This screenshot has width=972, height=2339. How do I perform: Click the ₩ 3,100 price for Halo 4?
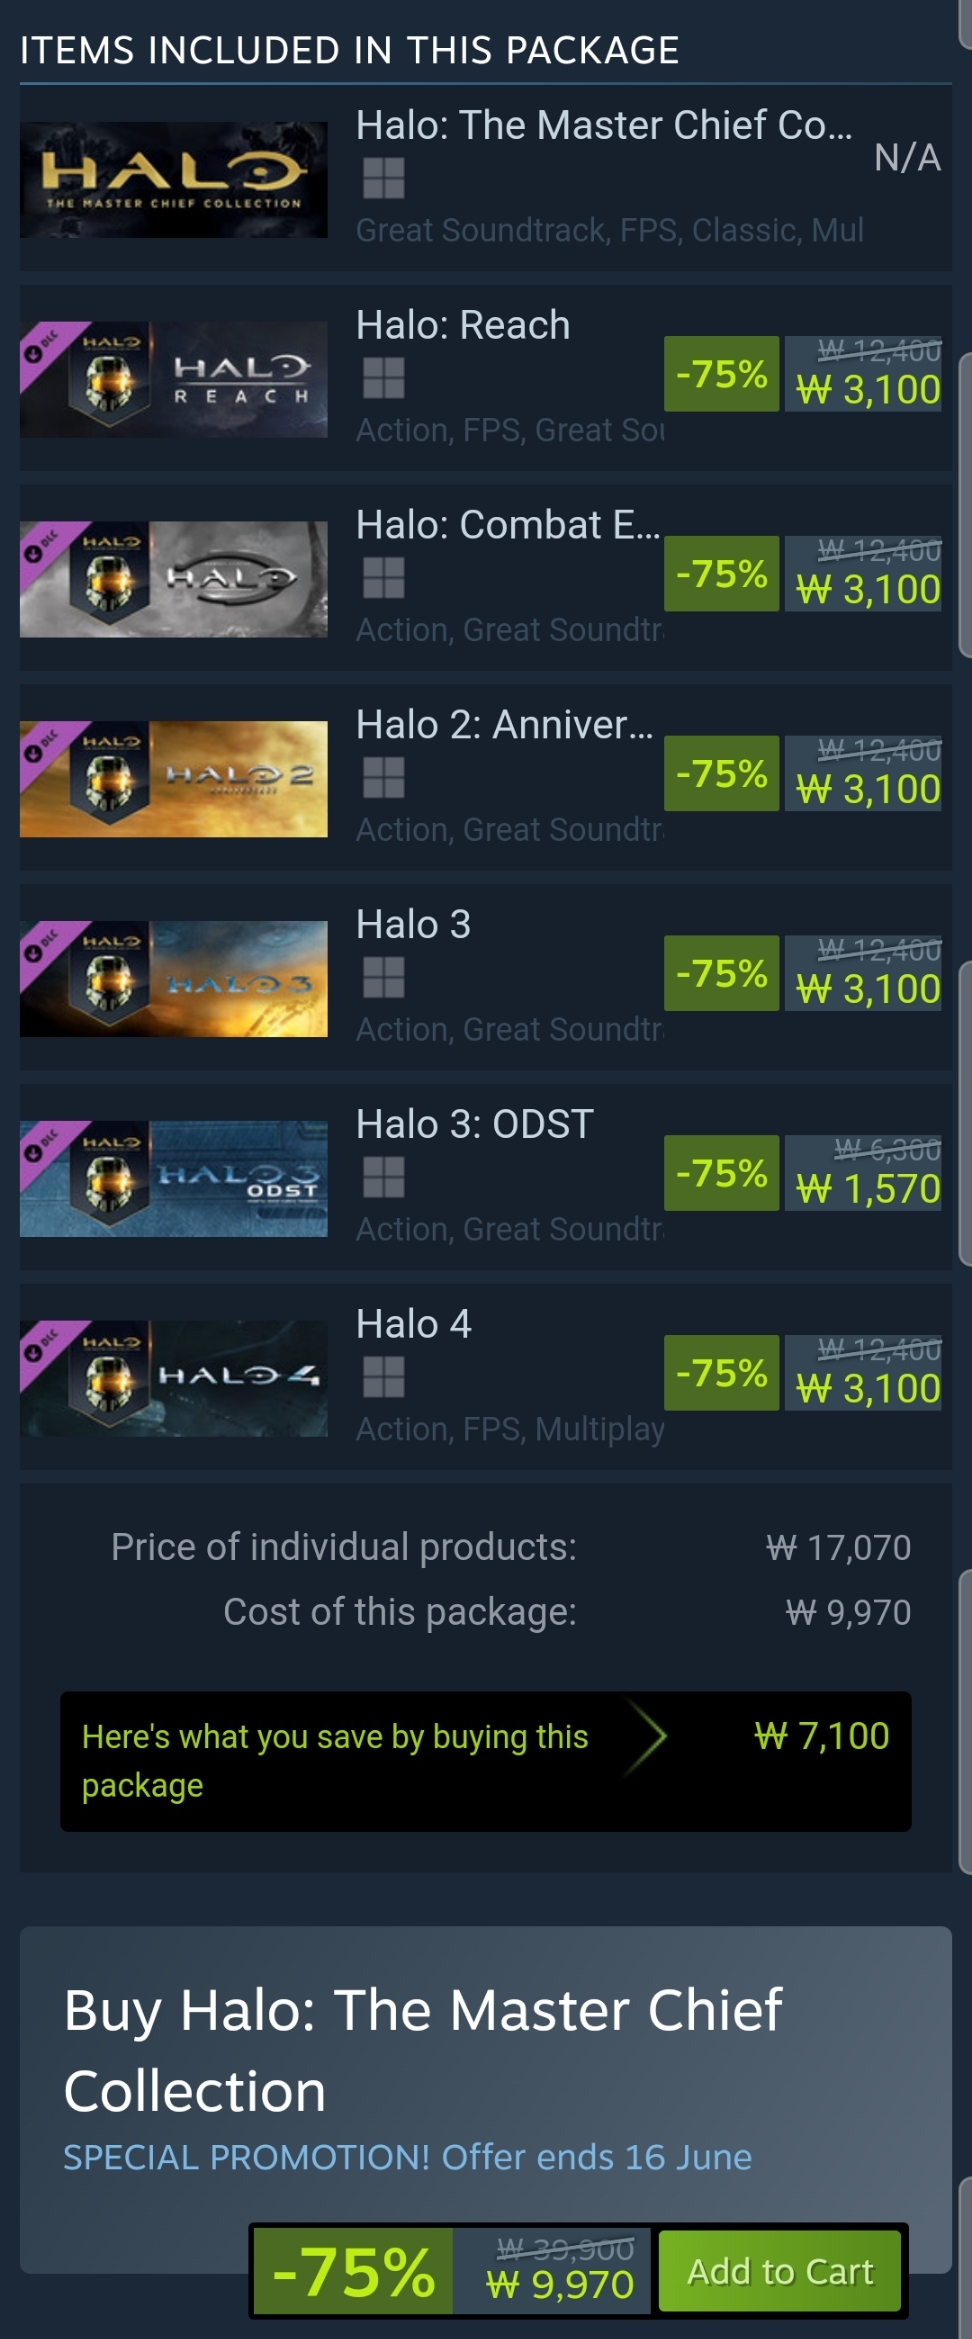[868, 1388]
